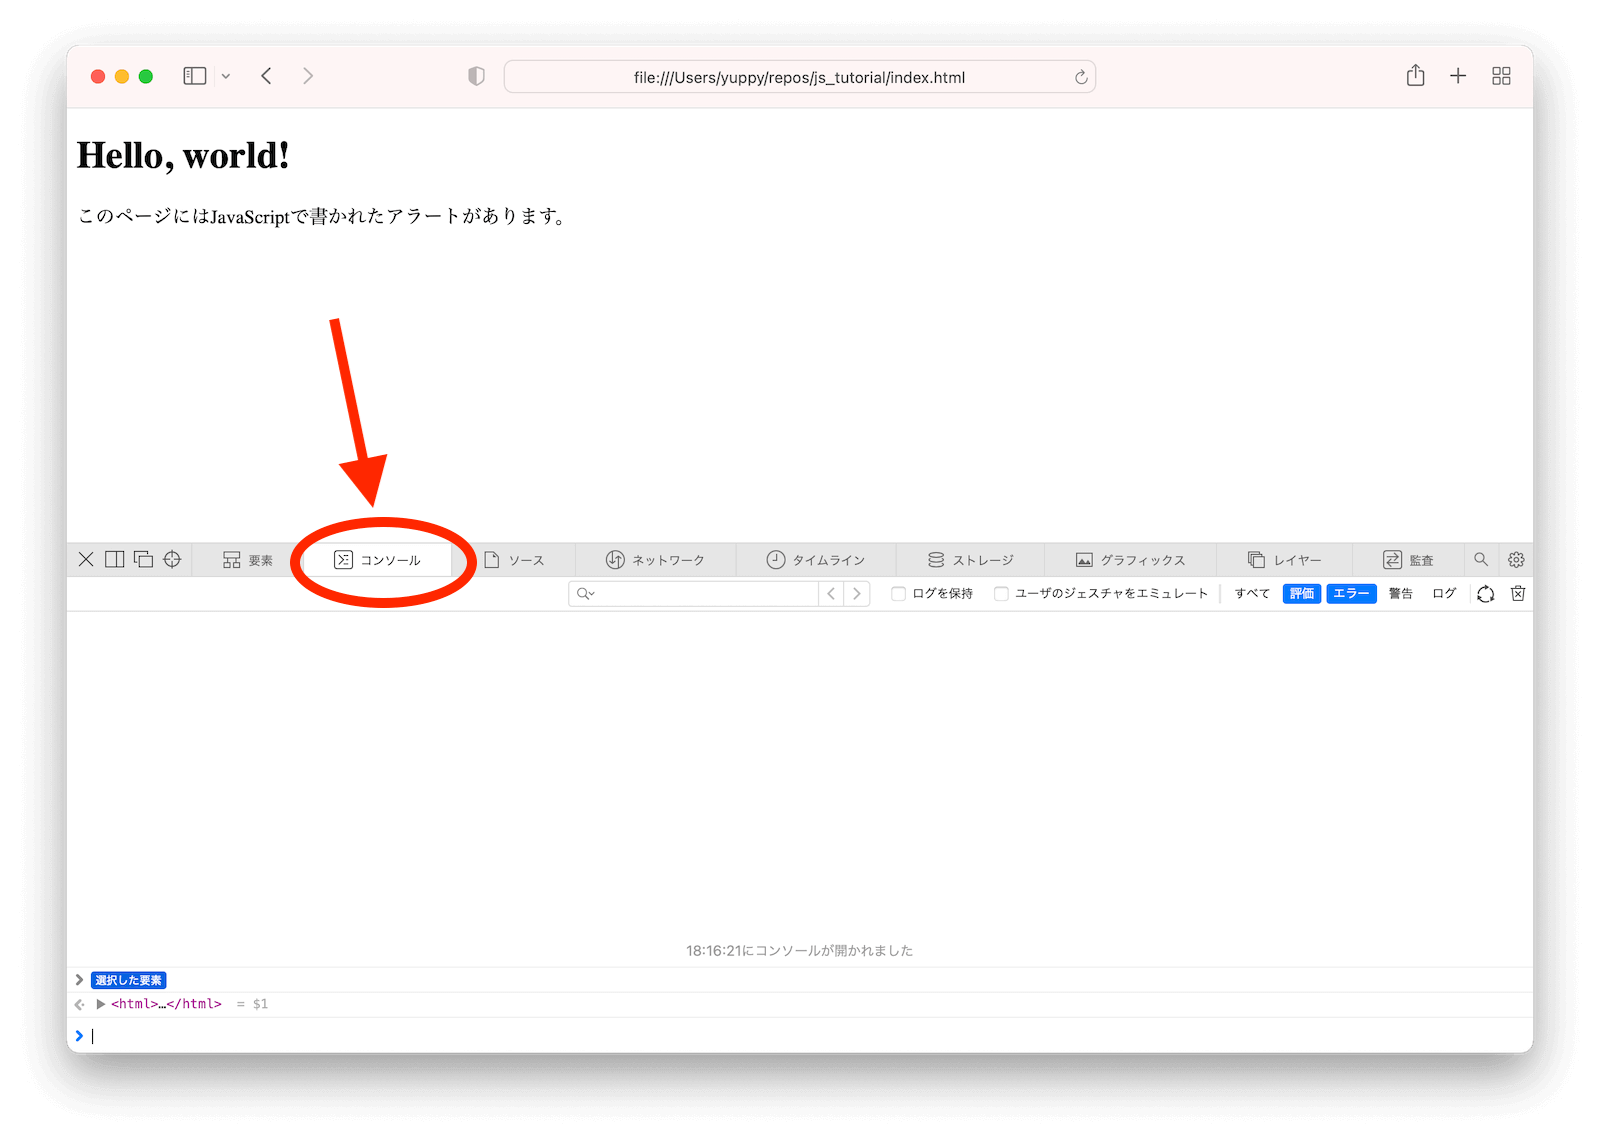Click the Hello, world! heading
Image resolution: width=1600 pixels, height=1141 pixels.
(183, 155)
